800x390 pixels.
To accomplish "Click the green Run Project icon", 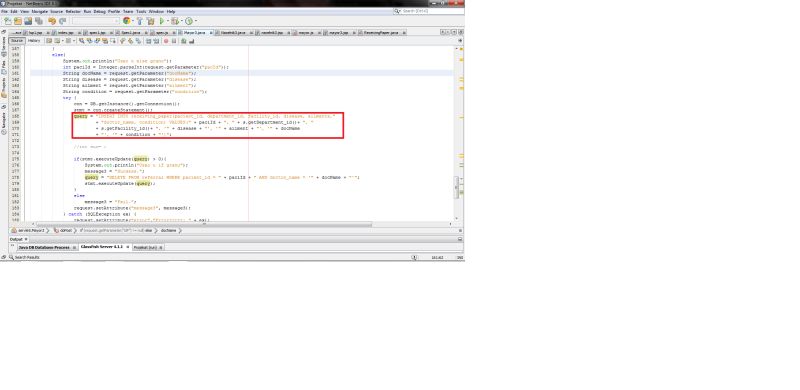I will click(162, 21).
